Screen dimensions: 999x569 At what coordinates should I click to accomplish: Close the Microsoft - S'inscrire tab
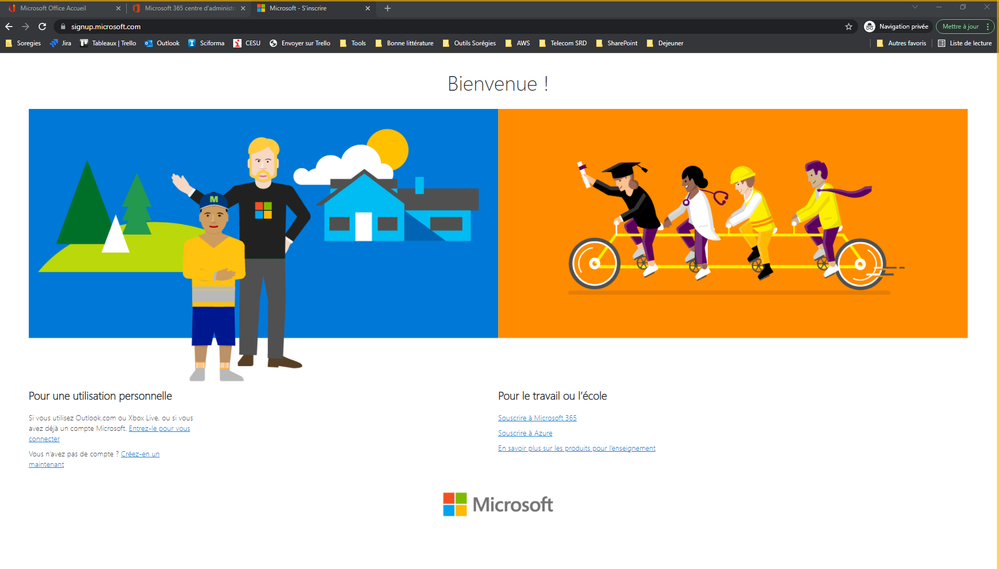point(368,8)
